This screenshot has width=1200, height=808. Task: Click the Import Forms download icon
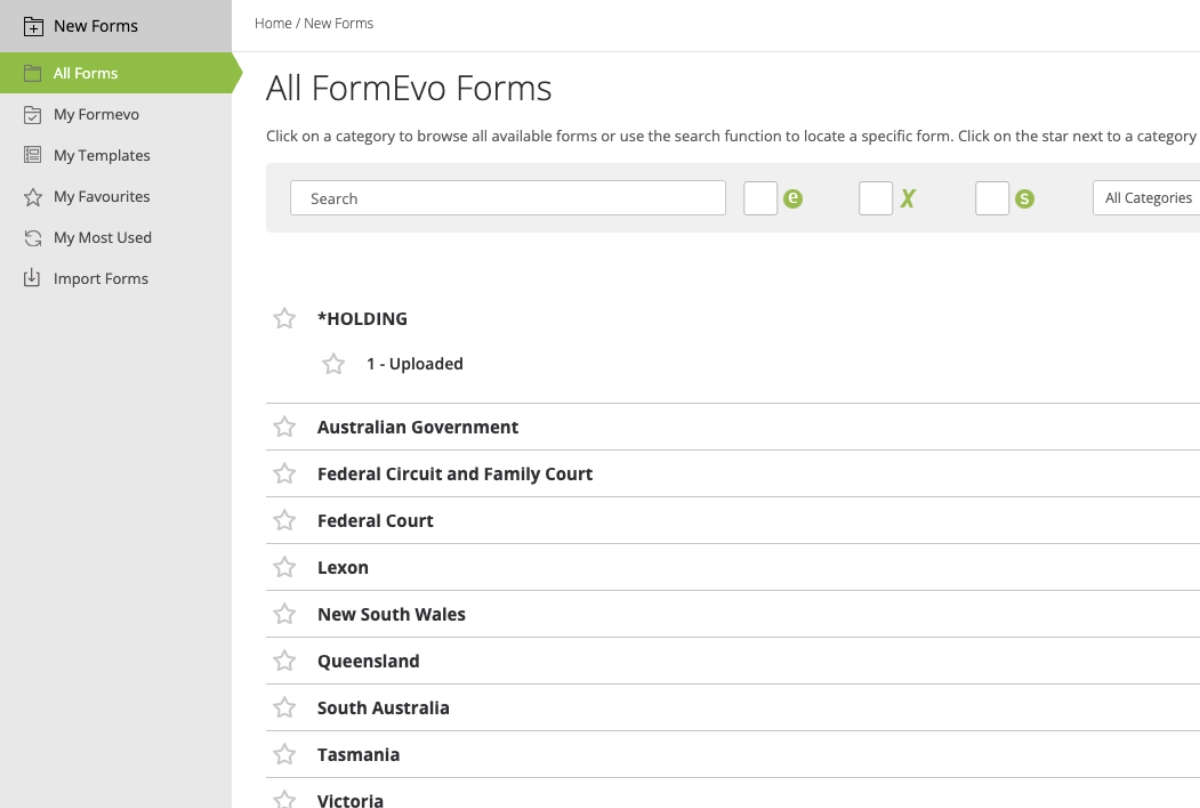[x=33, y=278]
